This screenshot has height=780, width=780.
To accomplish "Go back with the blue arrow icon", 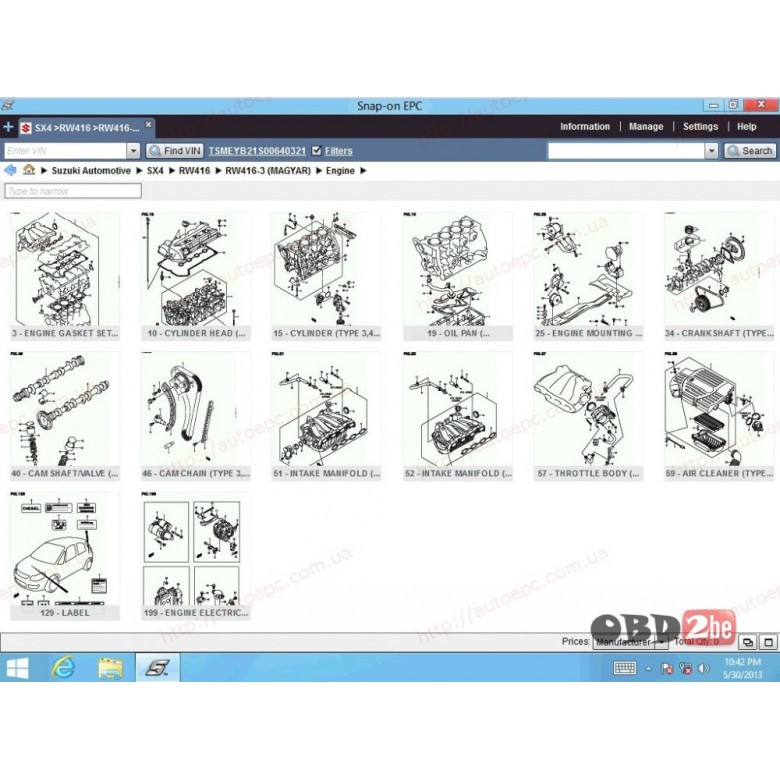I will (10, 170).
